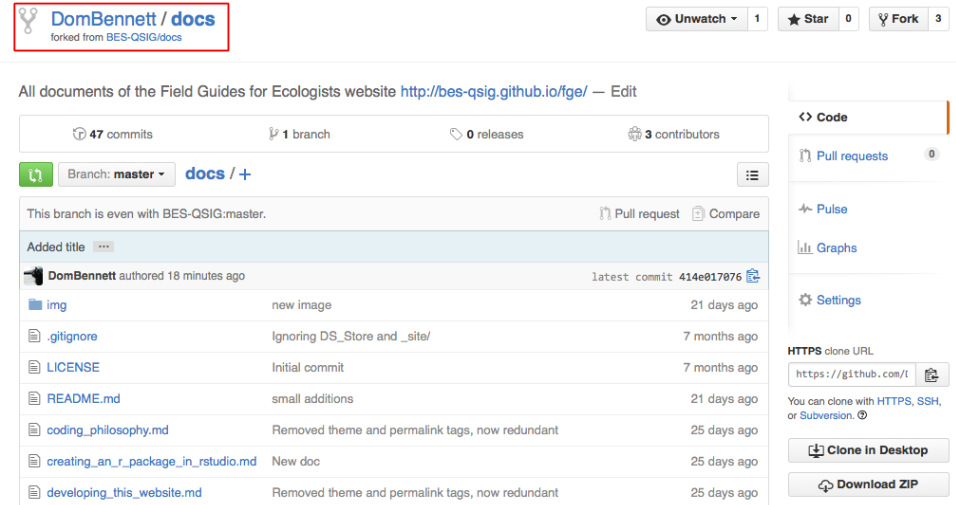Select the Code tab in sidebar
Image resolution: width=956 pixels, height=505 pixels.
[x=868, y=117]
